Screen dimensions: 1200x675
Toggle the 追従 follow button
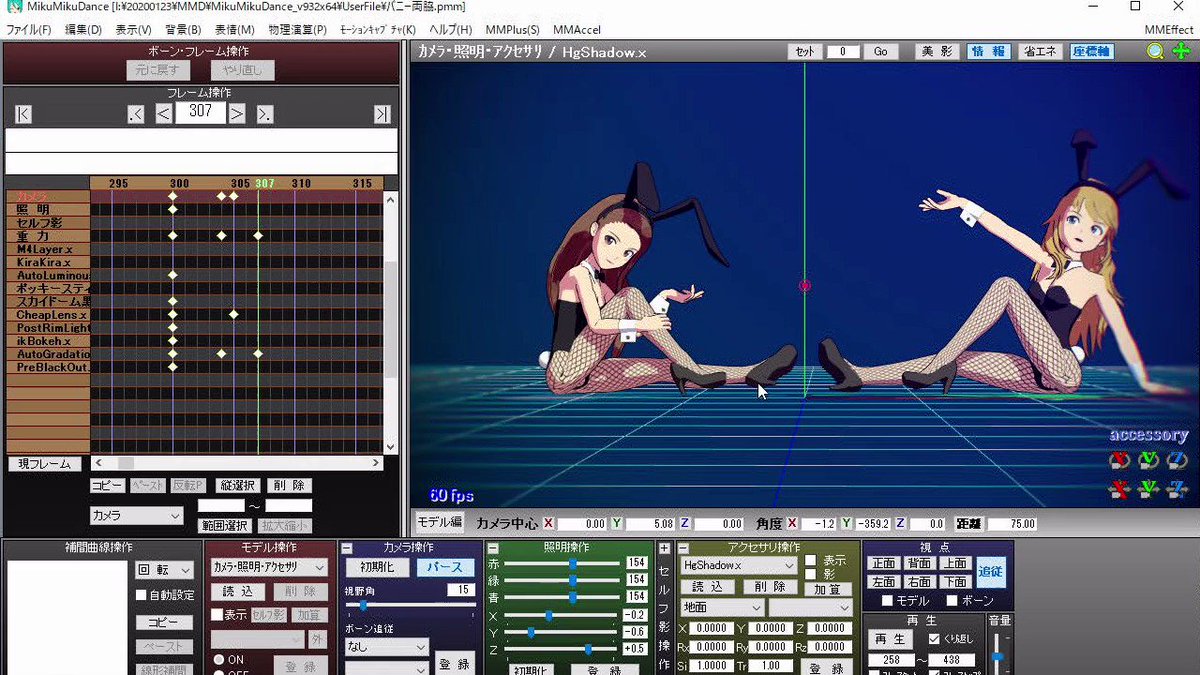tap(991, 571)
